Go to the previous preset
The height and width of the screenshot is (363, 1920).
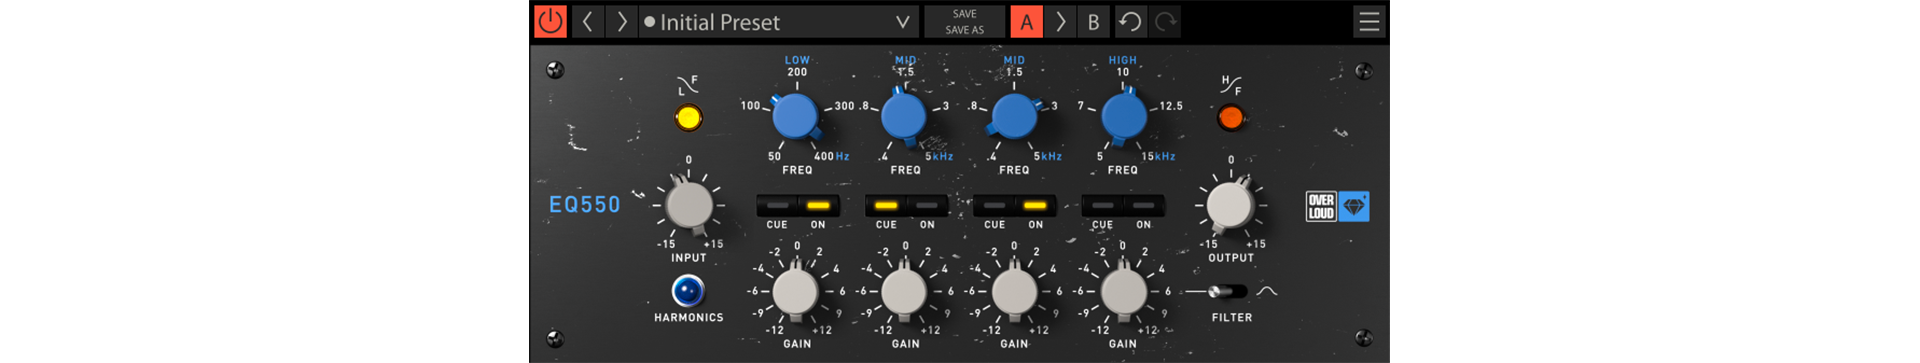pyautogui.click(x=588, y=21)
